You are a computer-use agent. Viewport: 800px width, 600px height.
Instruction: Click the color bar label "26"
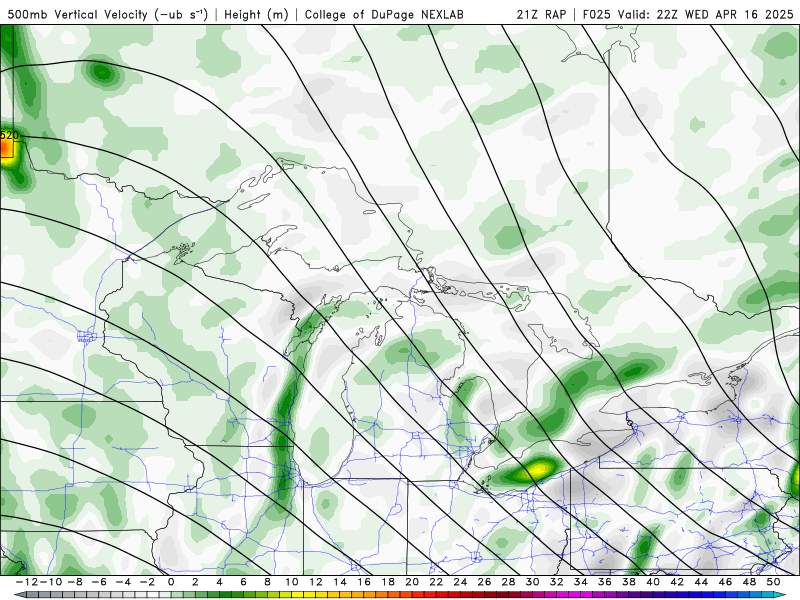coord(484,582)
